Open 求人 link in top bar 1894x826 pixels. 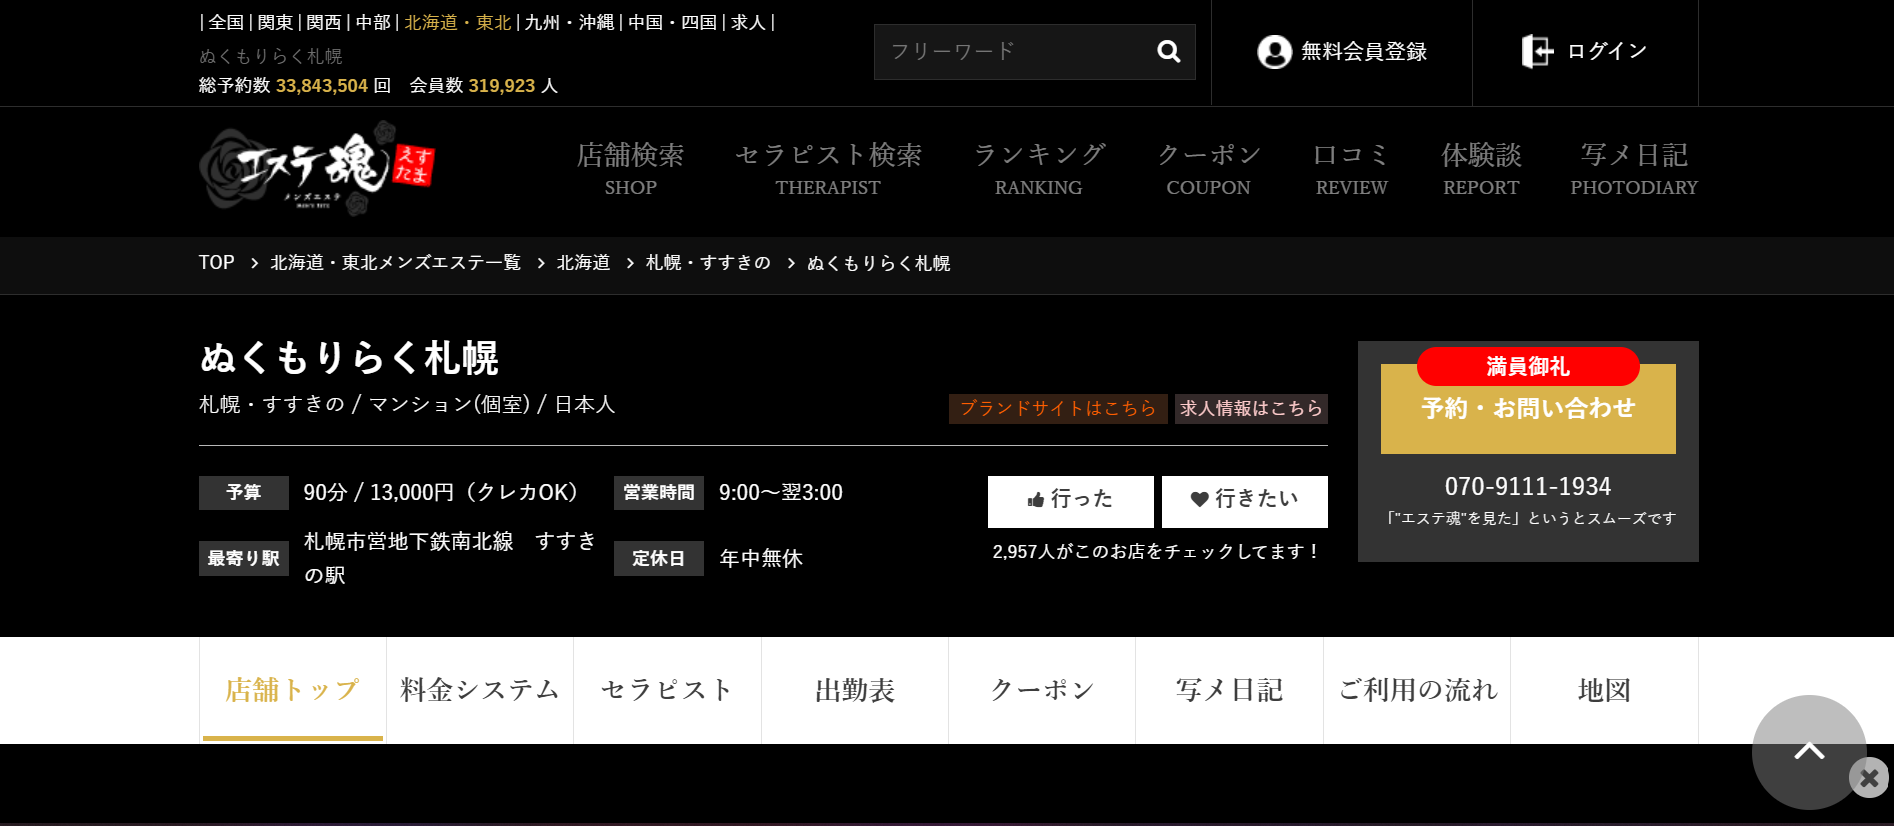[x=748, y=22]
